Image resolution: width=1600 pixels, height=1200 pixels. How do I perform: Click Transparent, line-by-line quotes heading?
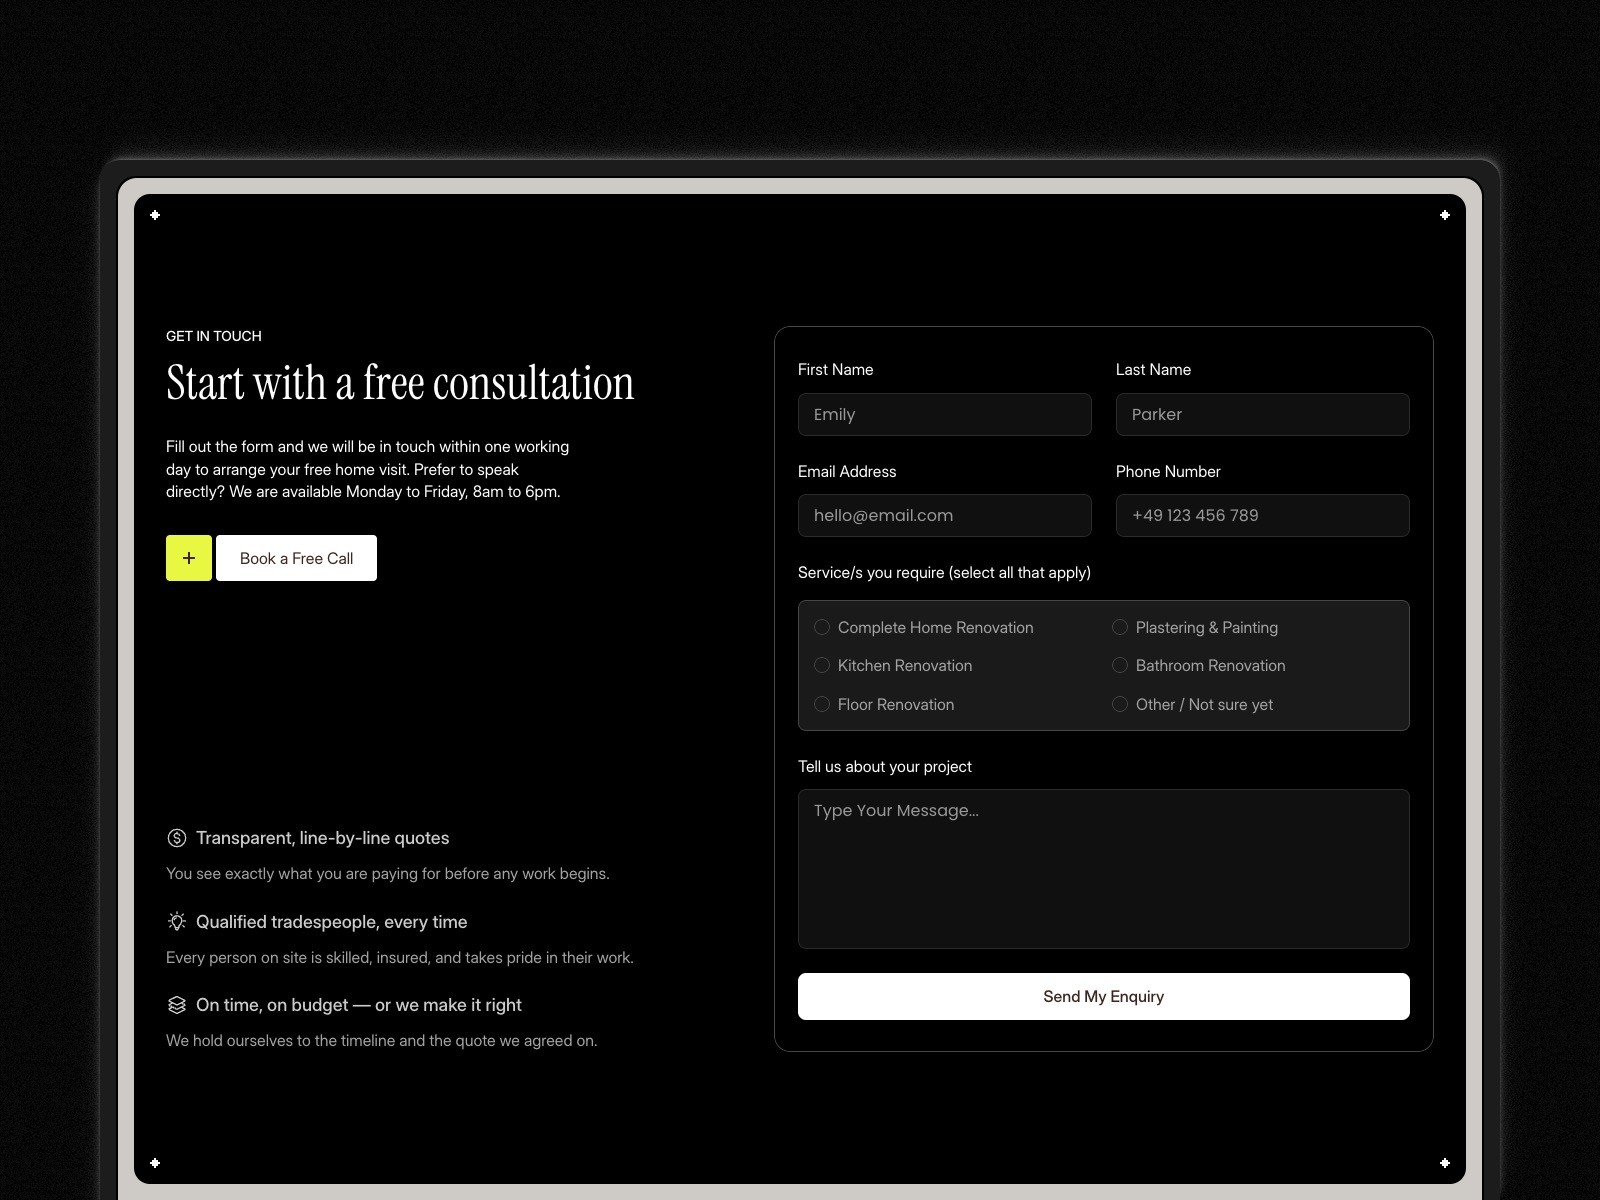323,838
